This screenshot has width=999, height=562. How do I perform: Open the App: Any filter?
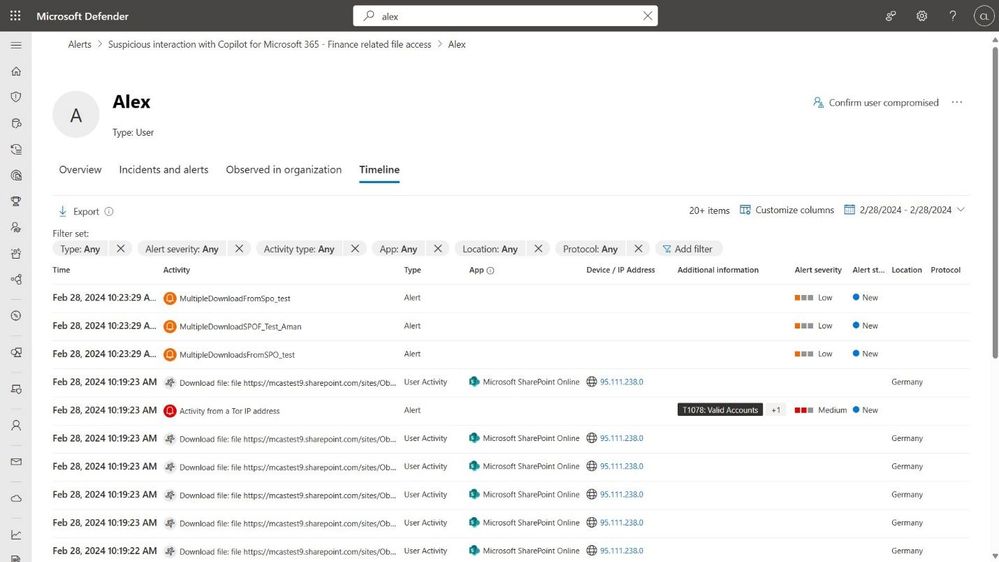pos(398,249)
